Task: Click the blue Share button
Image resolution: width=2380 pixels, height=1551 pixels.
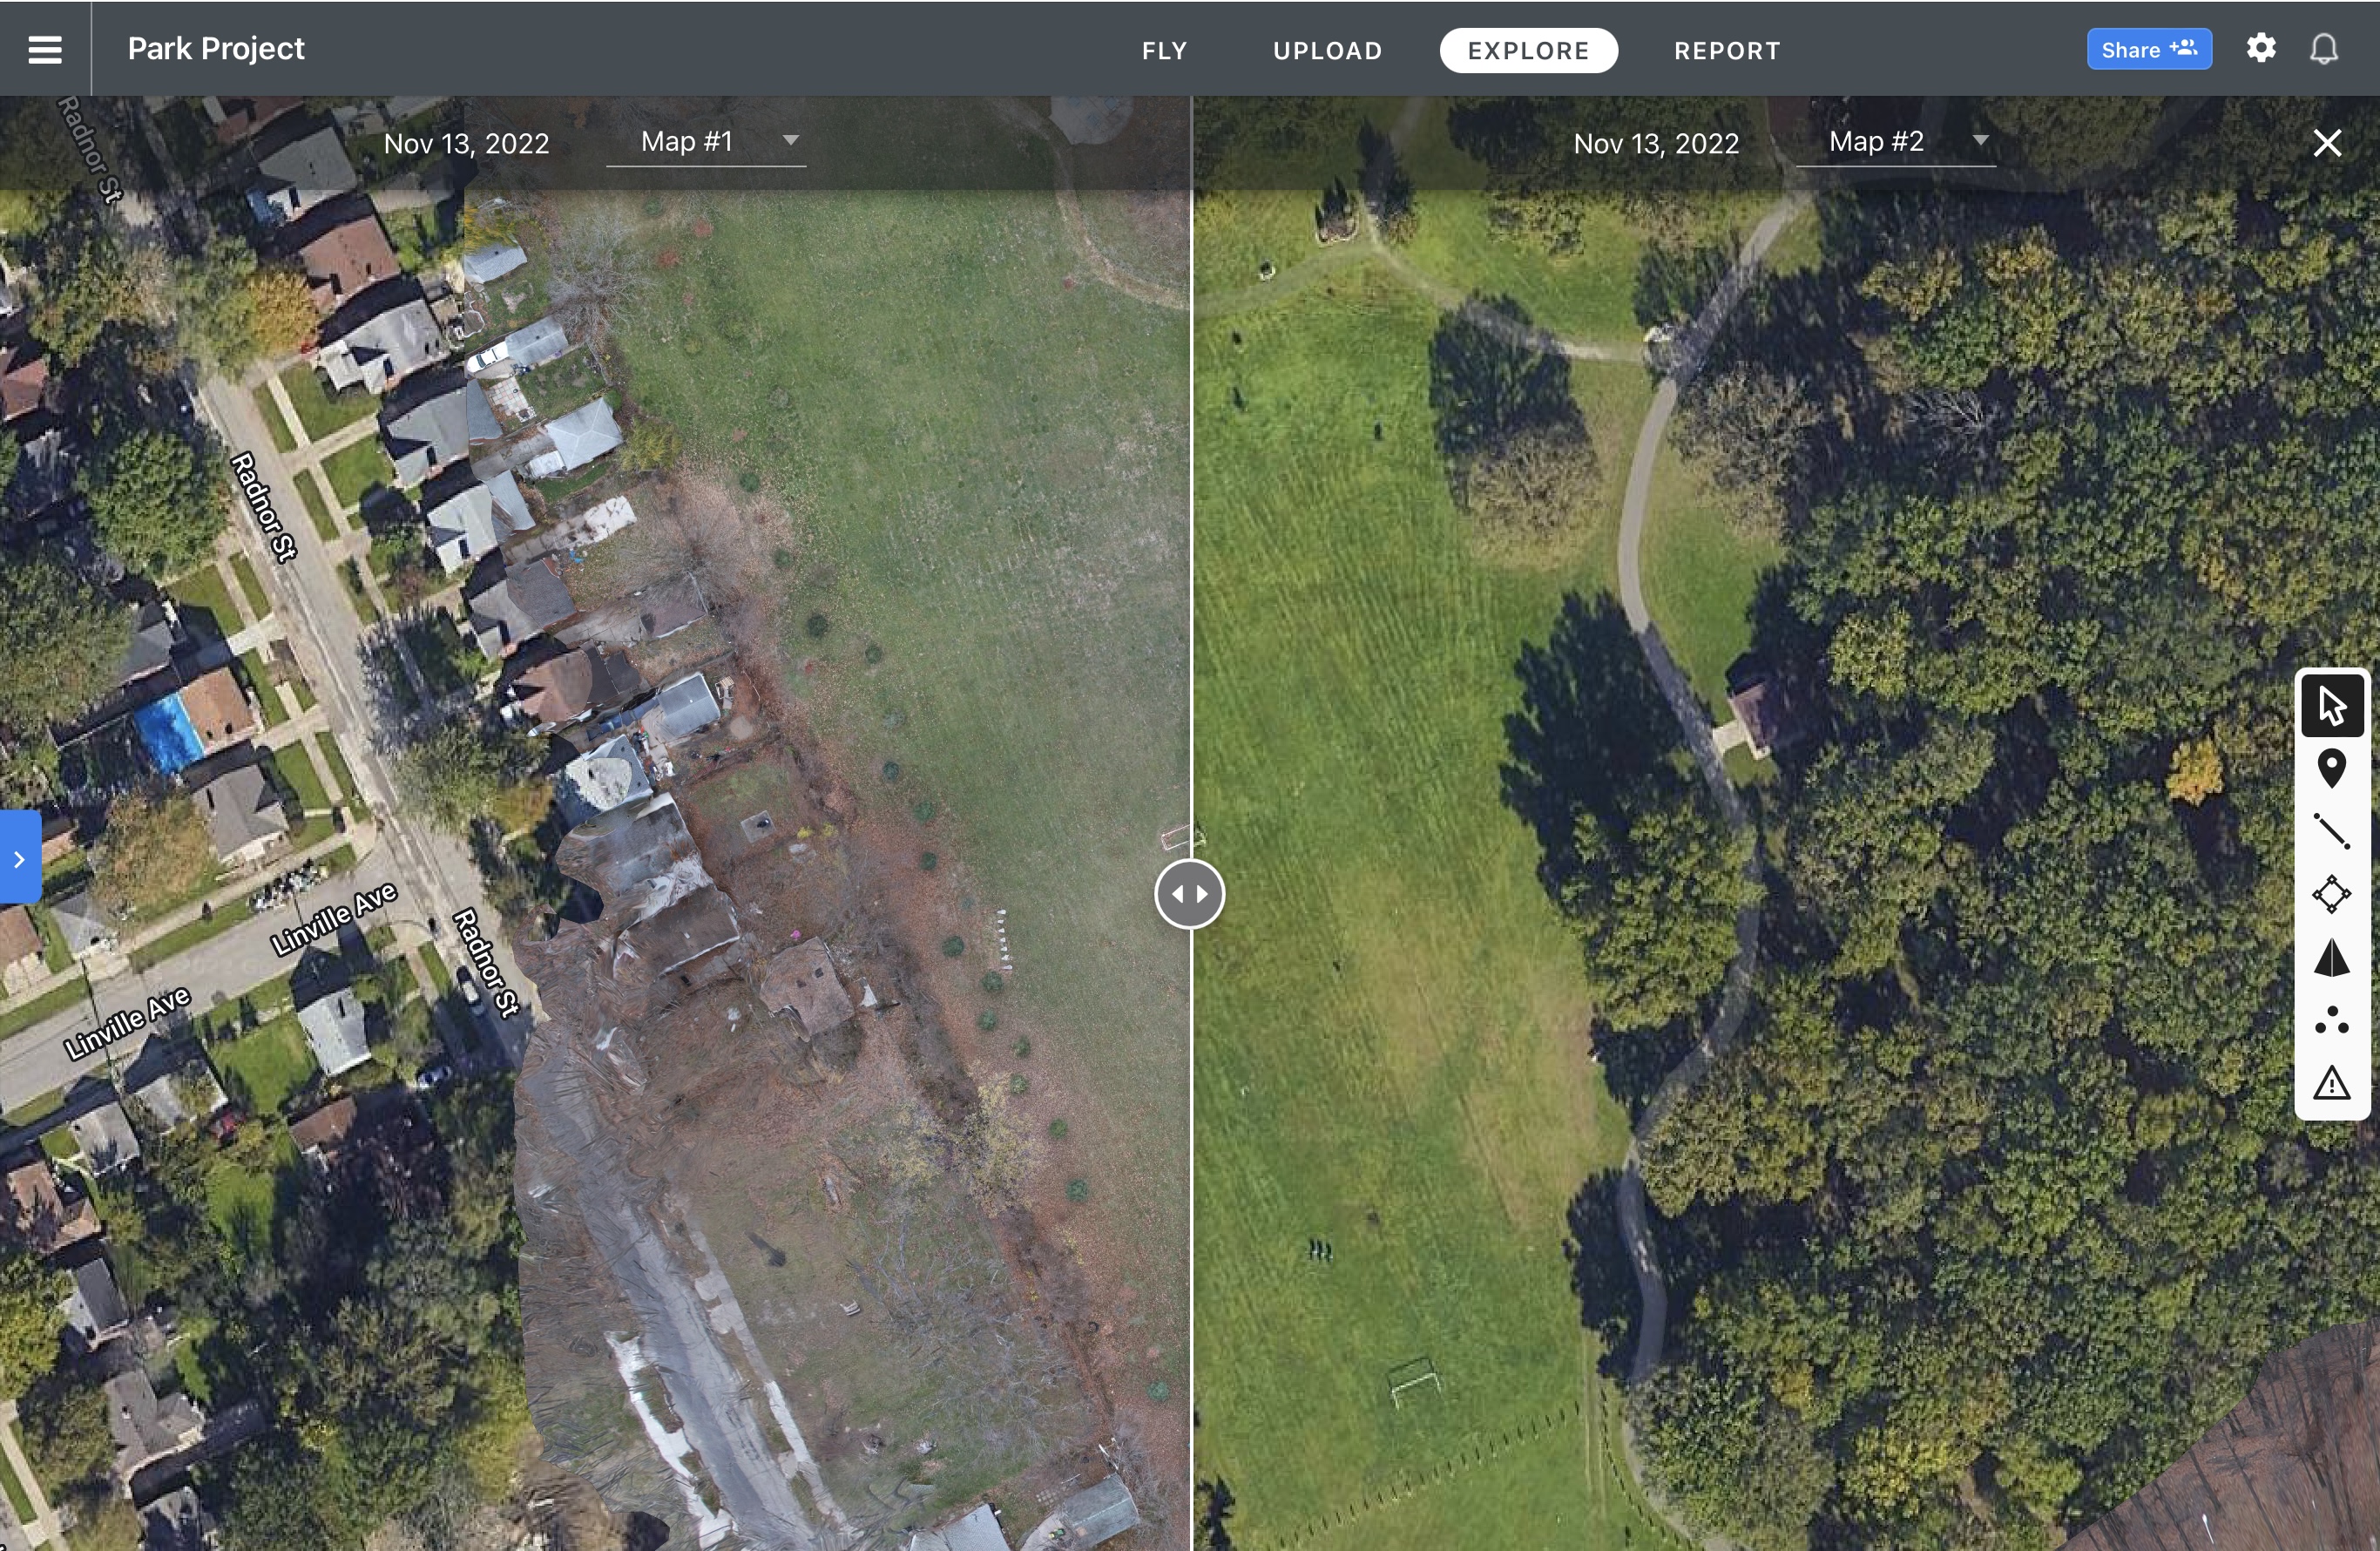Action: pyautogui.click(x=2149, y=49)
